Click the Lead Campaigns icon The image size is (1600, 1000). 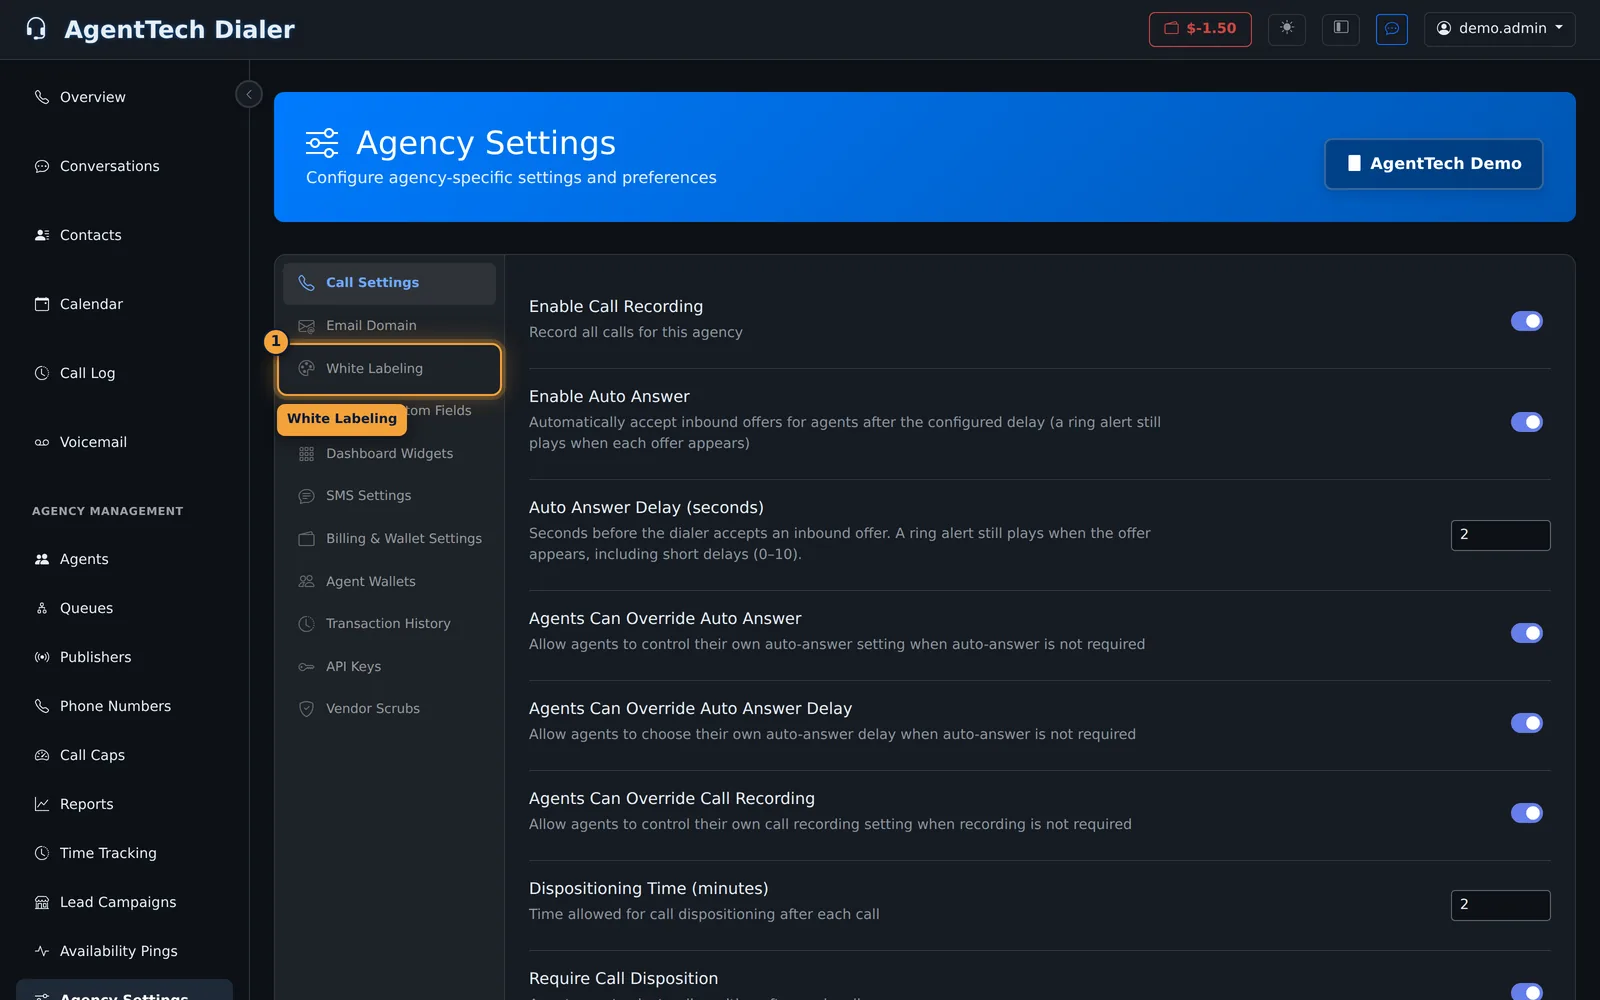42,902
